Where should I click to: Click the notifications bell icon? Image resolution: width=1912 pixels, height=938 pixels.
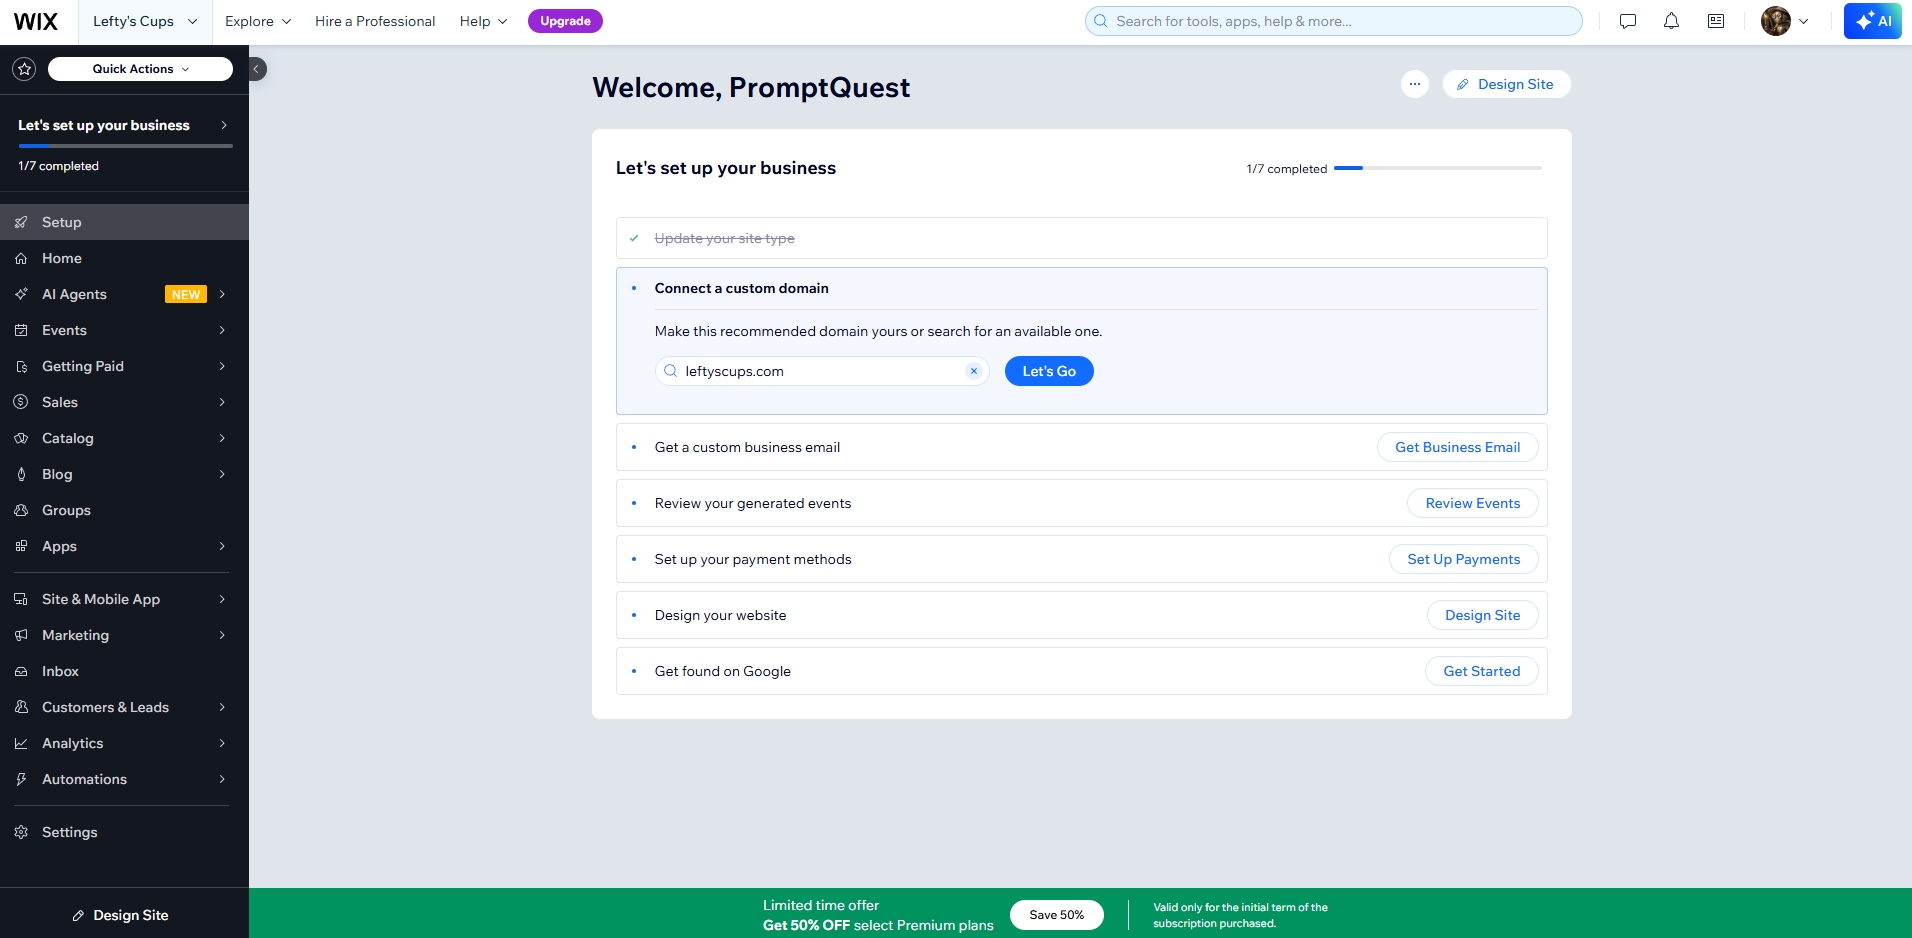(1671, 21)
